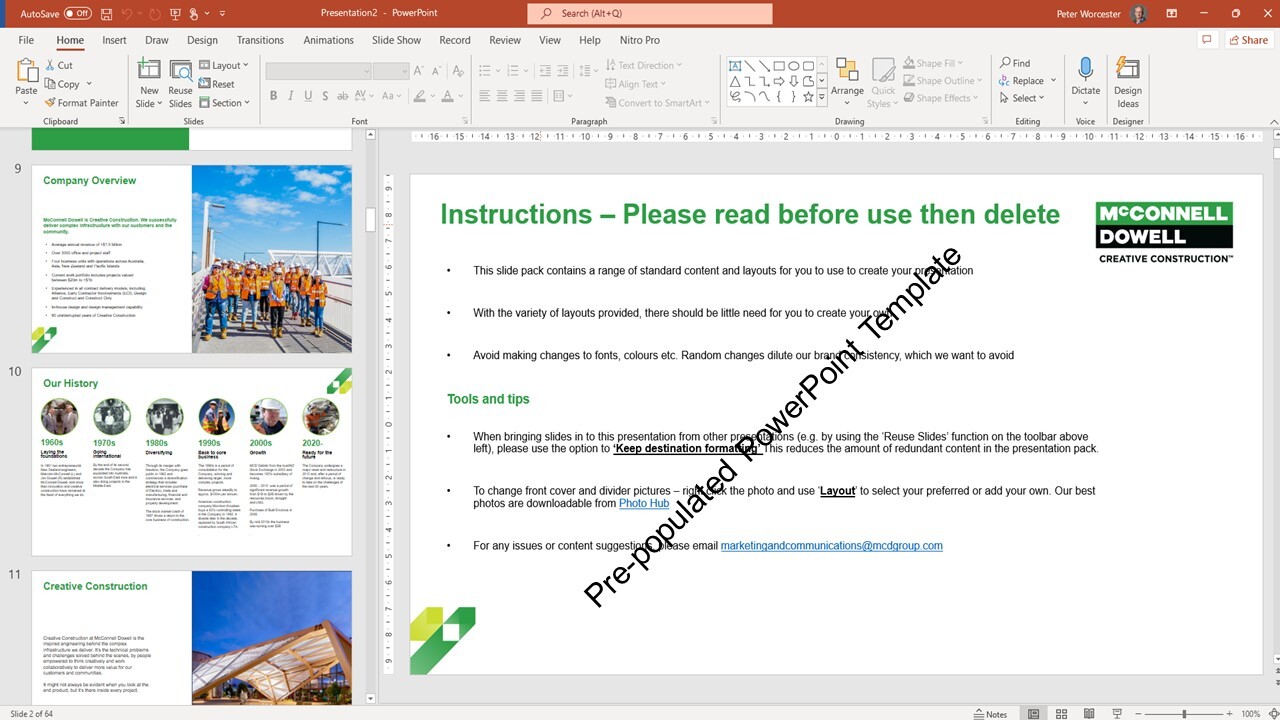Screen dimensions: 1280x720
Task: Open the font size combo box
Action: (390, 70)
